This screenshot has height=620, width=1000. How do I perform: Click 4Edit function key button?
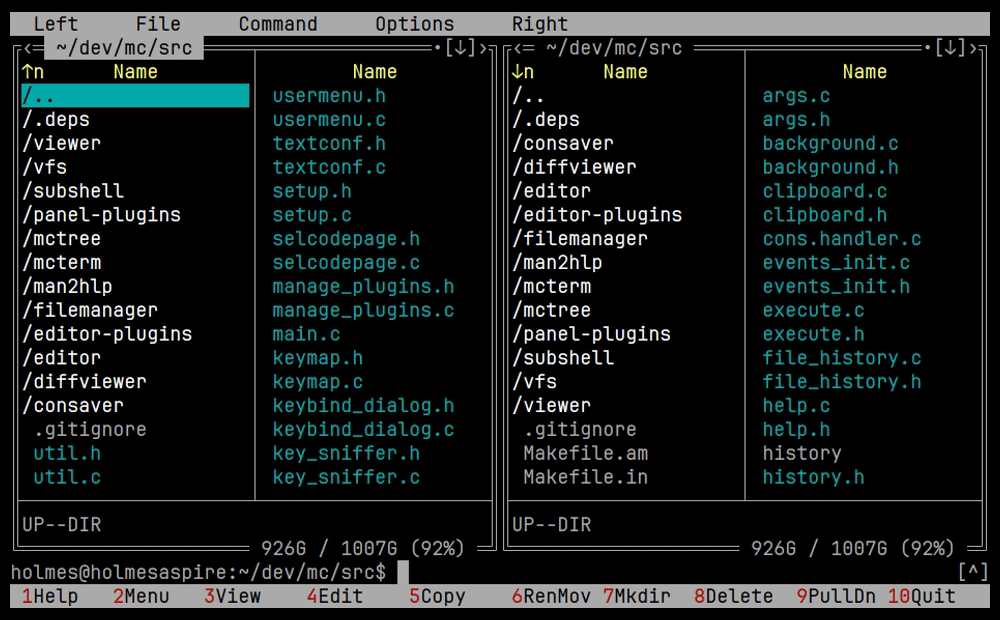335,596
